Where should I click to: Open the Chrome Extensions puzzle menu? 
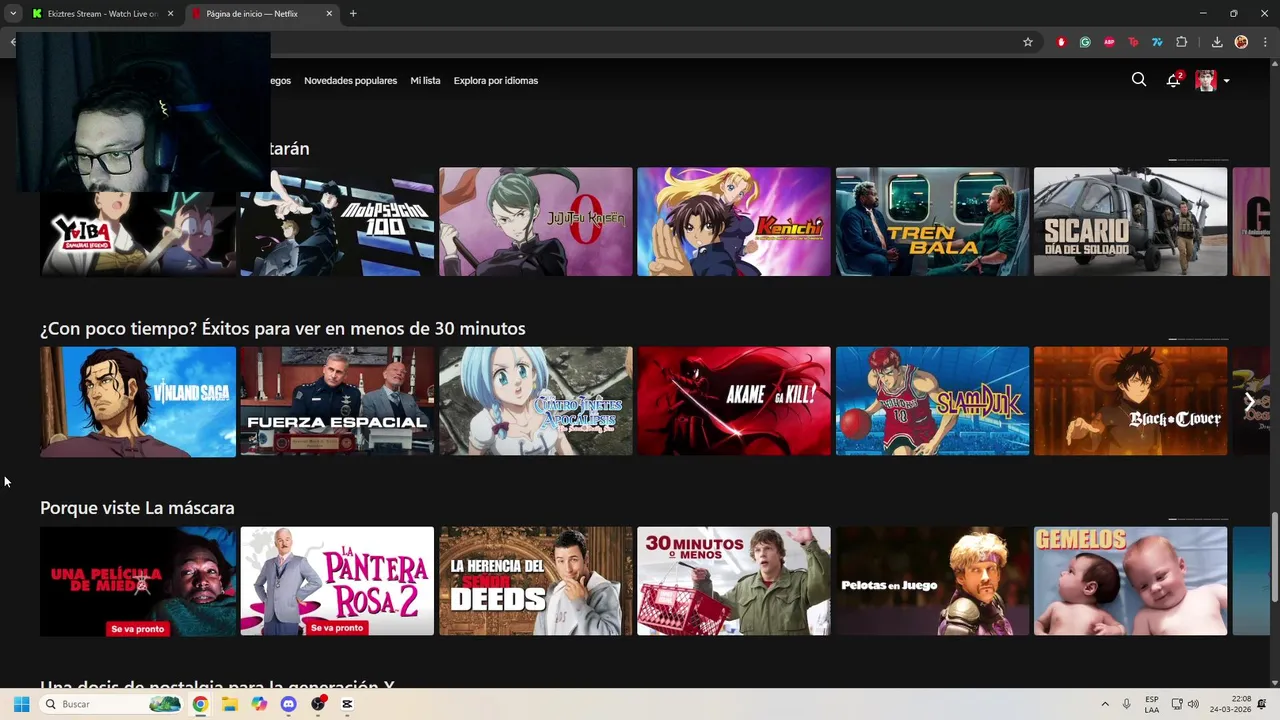(1181, 42)
